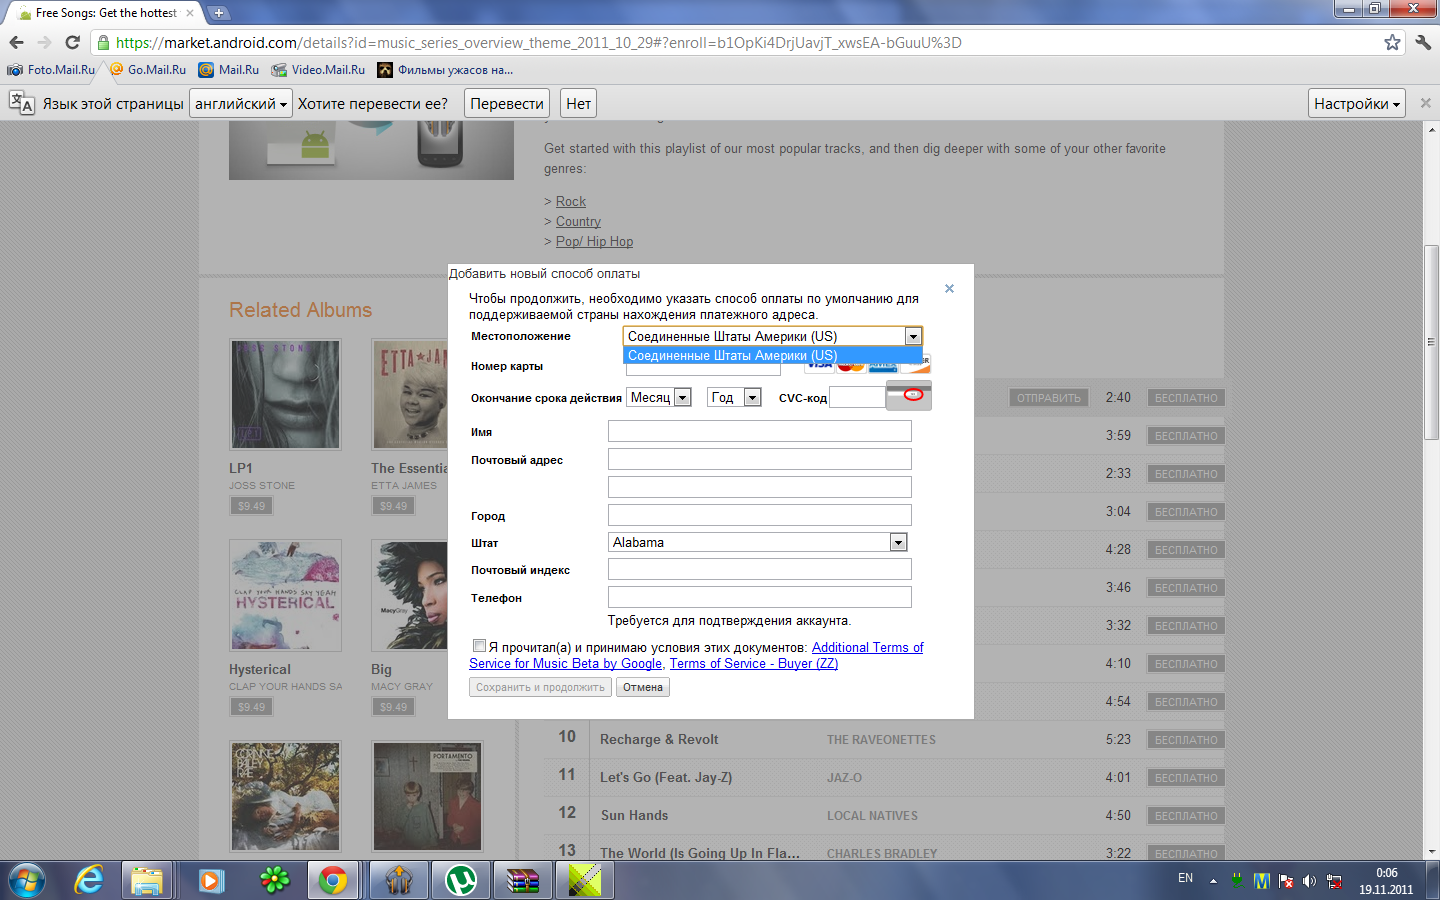
Task: Open the Hysterical album cover
Action: tap(285, 595)
